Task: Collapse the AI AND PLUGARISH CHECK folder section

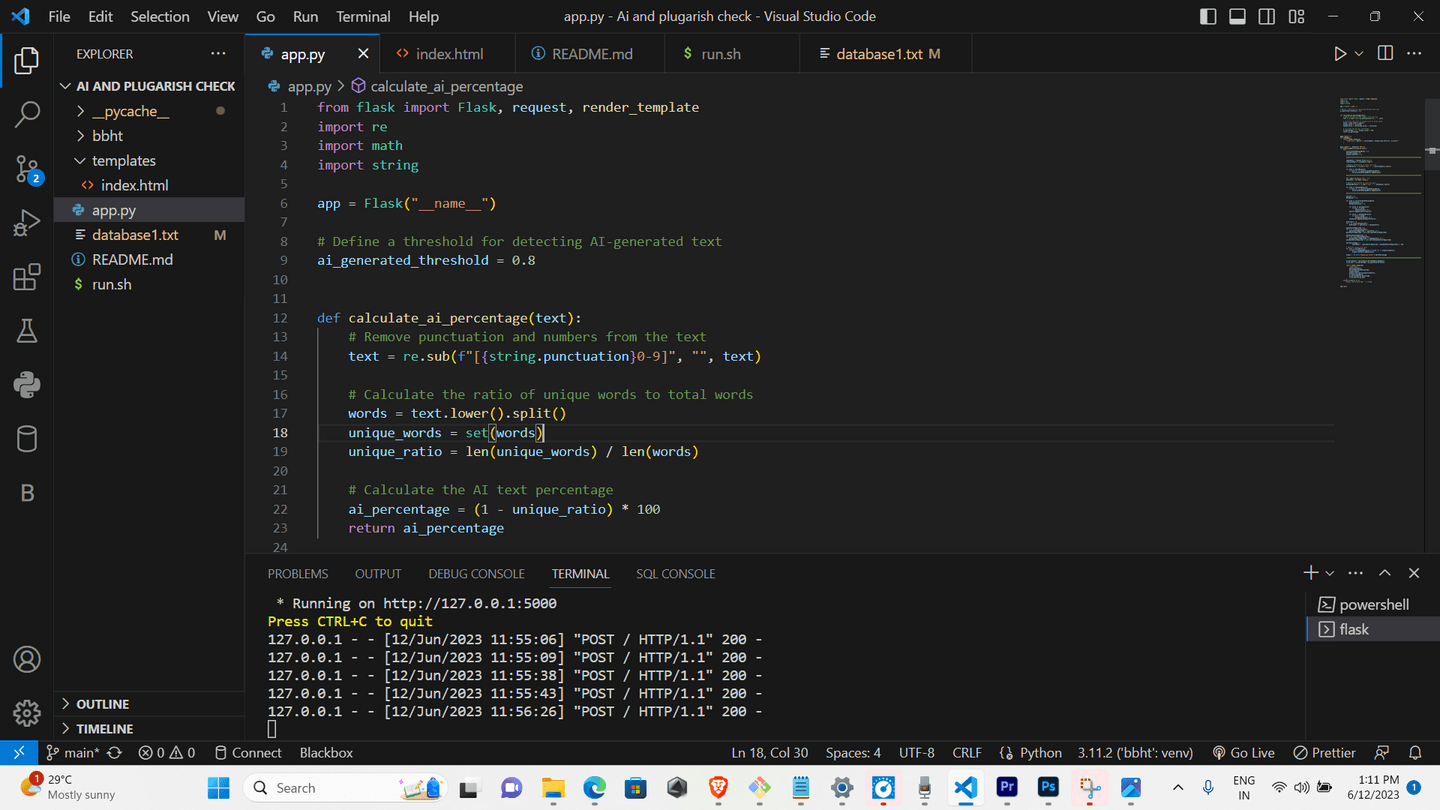Action: (x=149, y=86)
